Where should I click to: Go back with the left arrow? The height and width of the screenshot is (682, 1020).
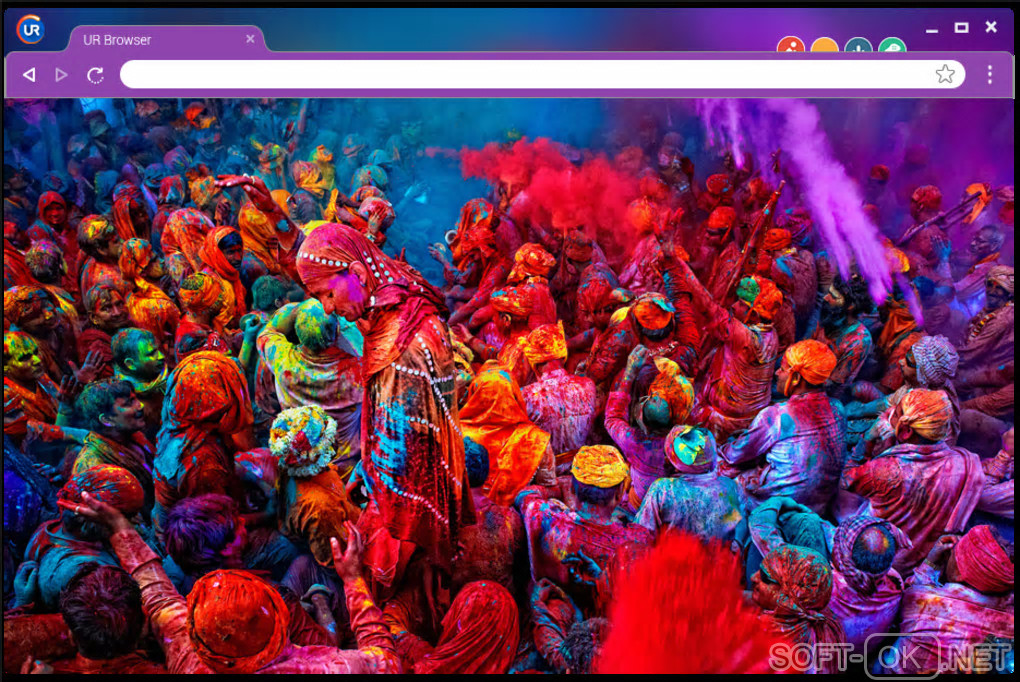click(x=29, y=75)
